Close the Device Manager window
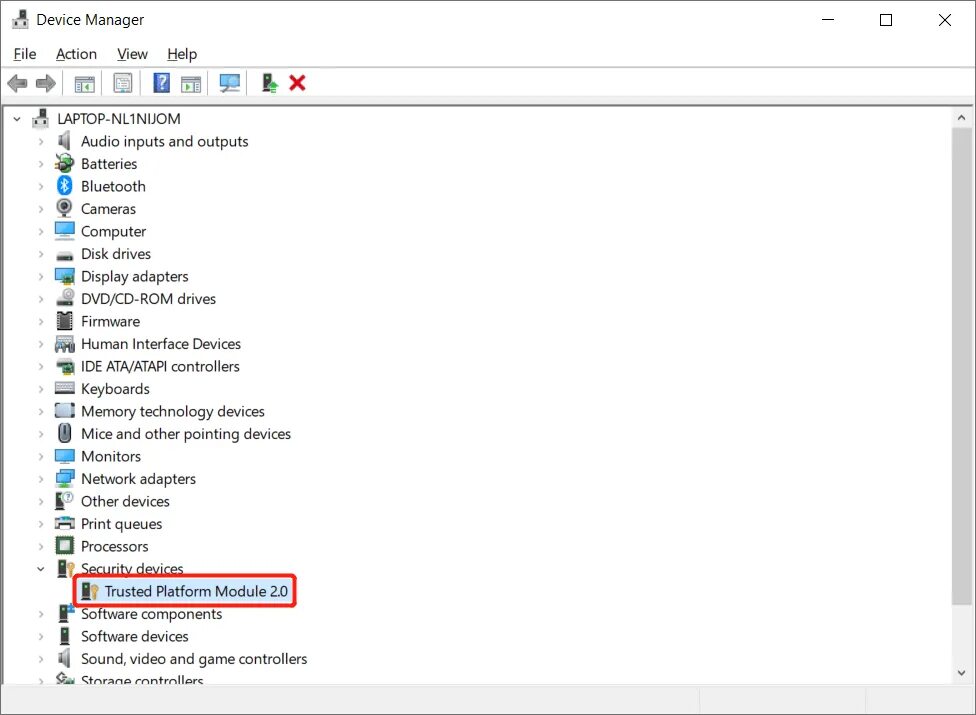 point(944,19)
